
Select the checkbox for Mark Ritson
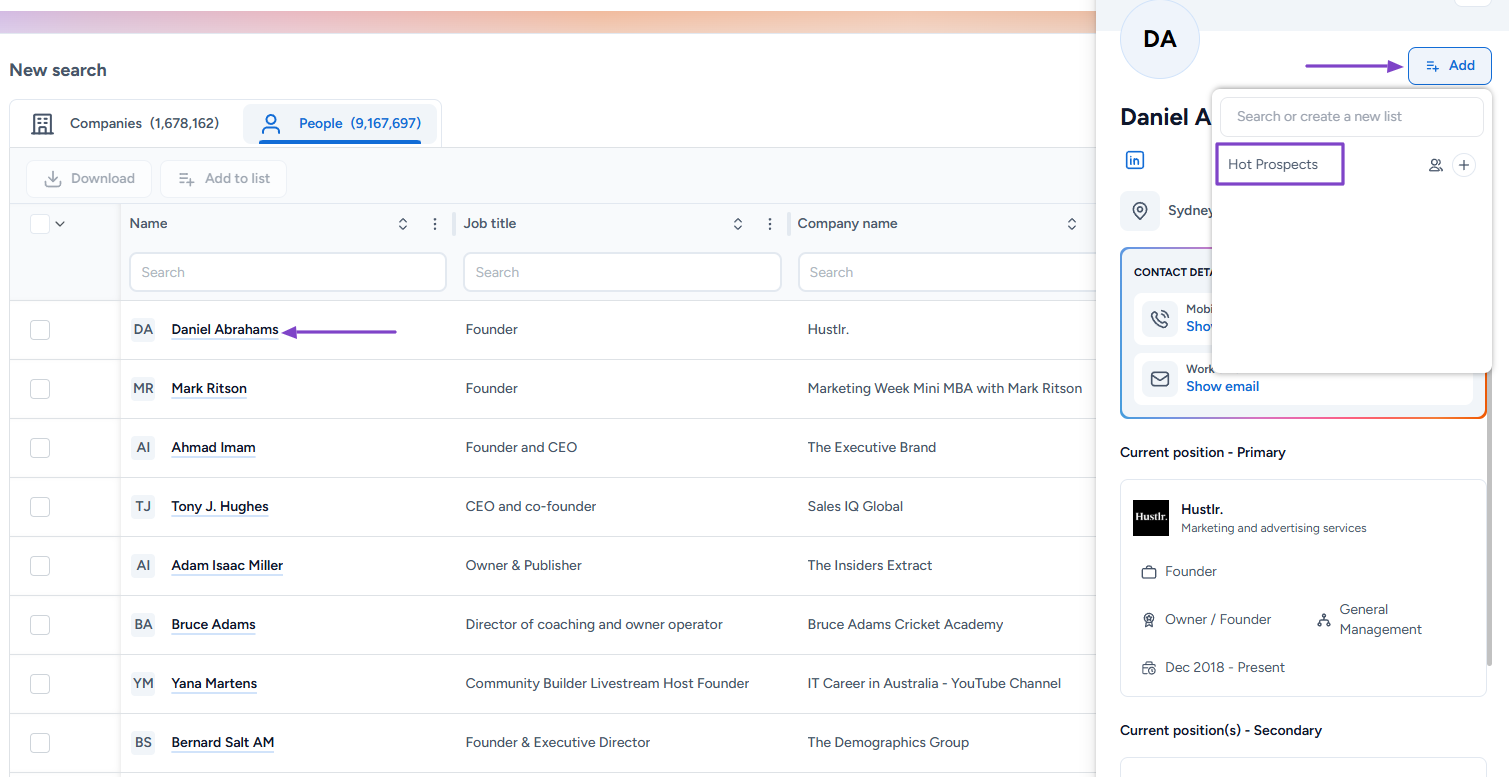coord(40,389)
